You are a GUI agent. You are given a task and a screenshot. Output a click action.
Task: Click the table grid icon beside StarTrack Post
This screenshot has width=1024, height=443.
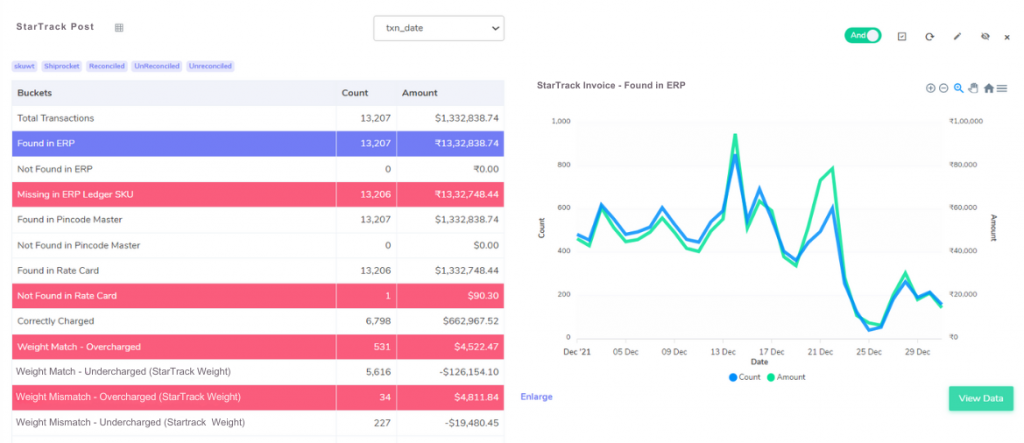point(119,27)
